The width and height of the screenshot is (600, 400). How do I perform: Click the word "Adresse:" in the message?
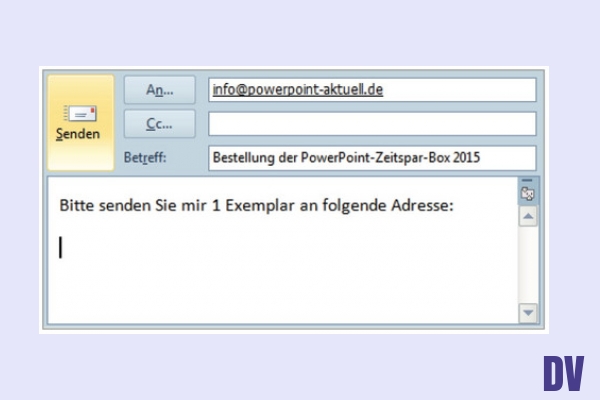pos(423,206)
